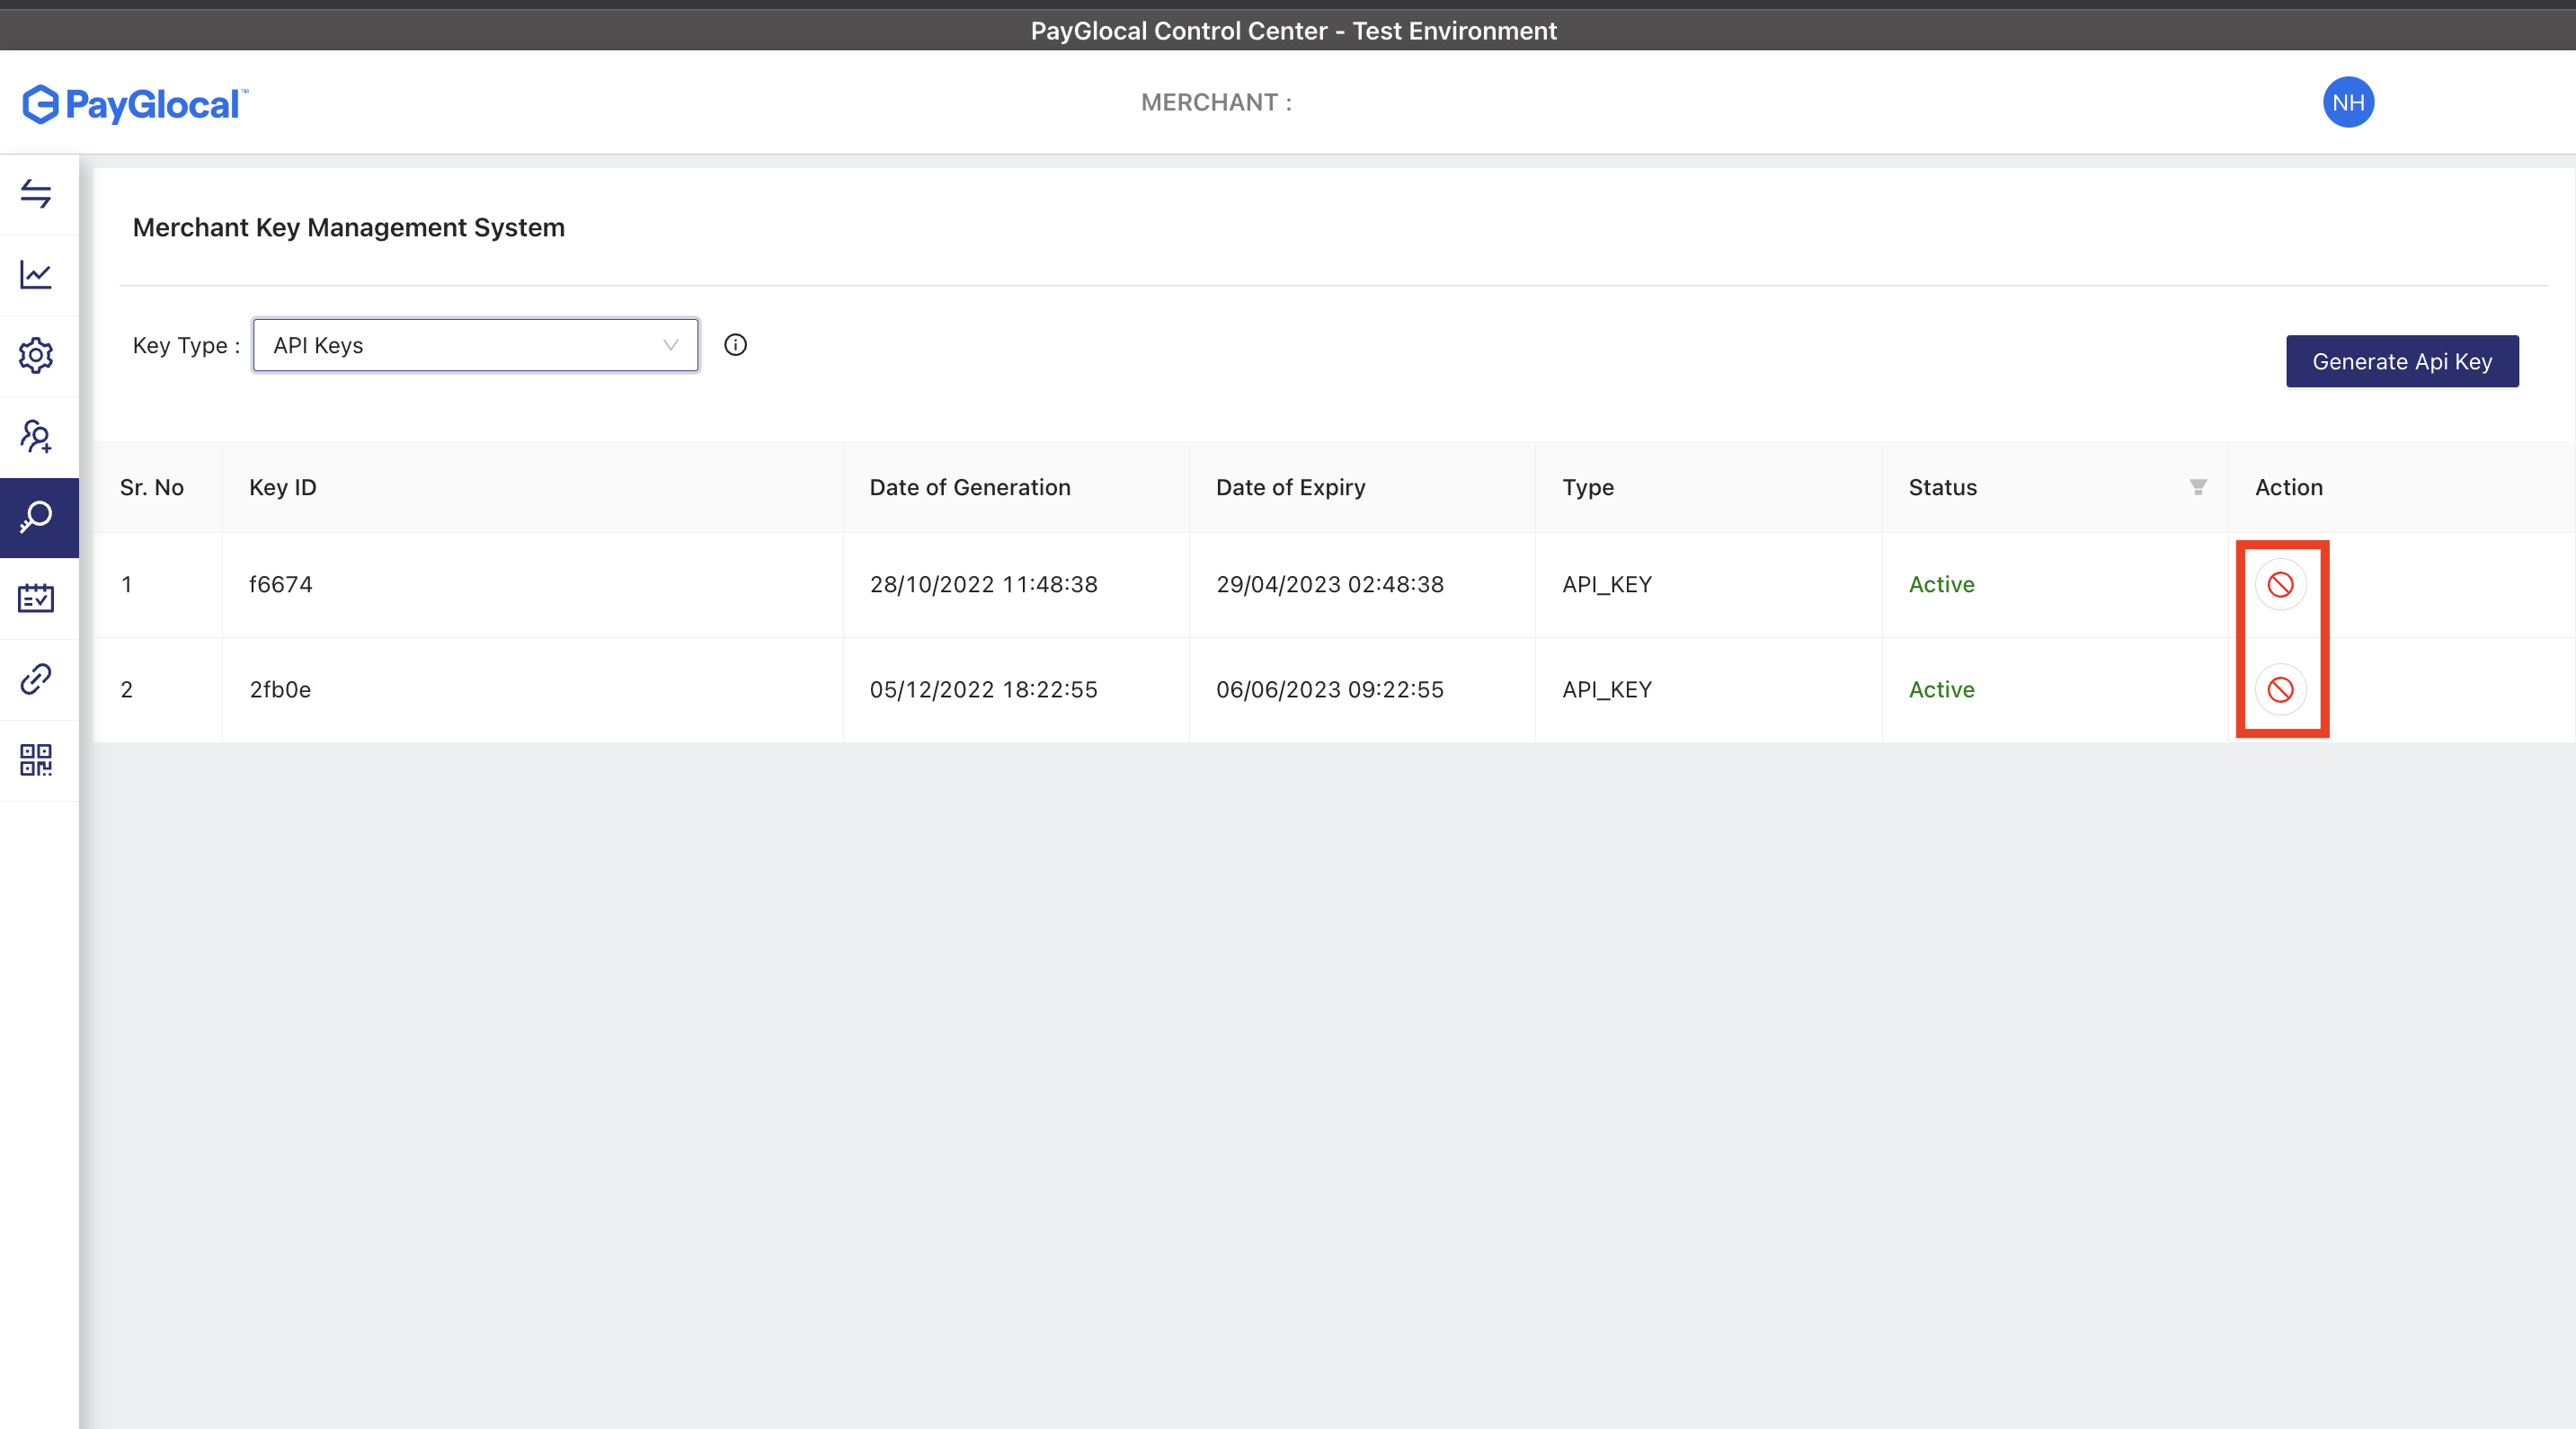Deactivate API key f6674
The height and width of the screenshot is (1429, 2576).
2280,585
